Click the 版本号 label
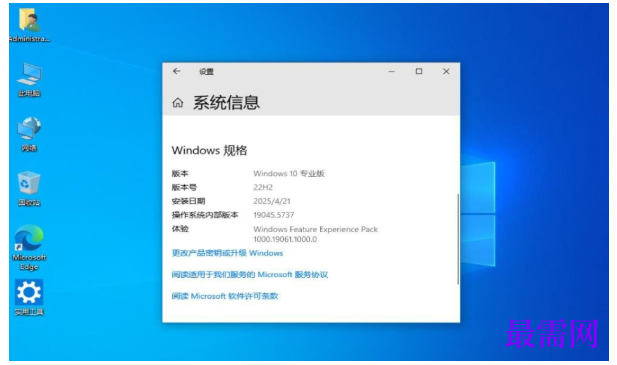 tap(184, 187)
